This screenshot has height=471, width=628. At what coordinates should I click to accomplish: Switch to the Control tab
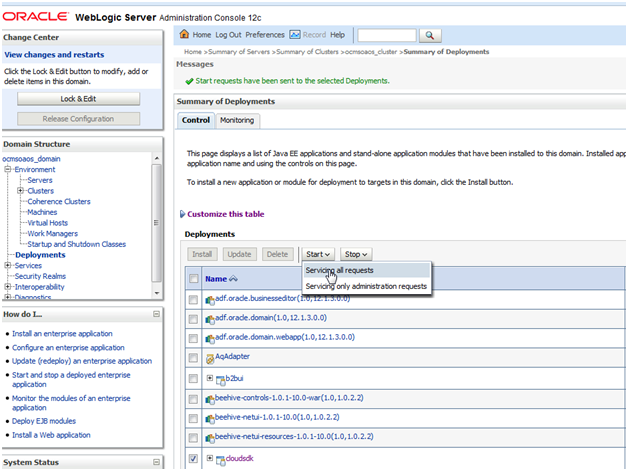point(196,120)
